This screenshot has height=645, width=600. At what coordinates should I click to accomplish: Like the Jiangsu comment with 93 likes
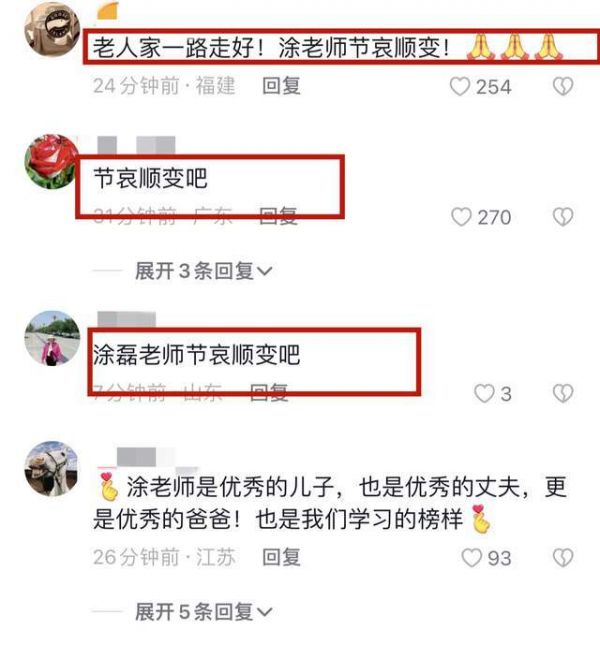click(471, 558)
